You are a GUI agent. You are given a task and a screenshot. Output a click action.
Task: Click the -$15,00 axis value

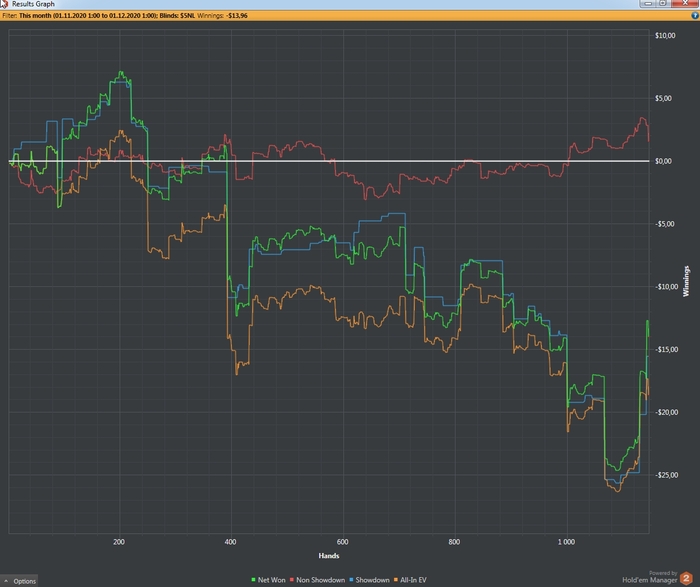pos(666,350)
